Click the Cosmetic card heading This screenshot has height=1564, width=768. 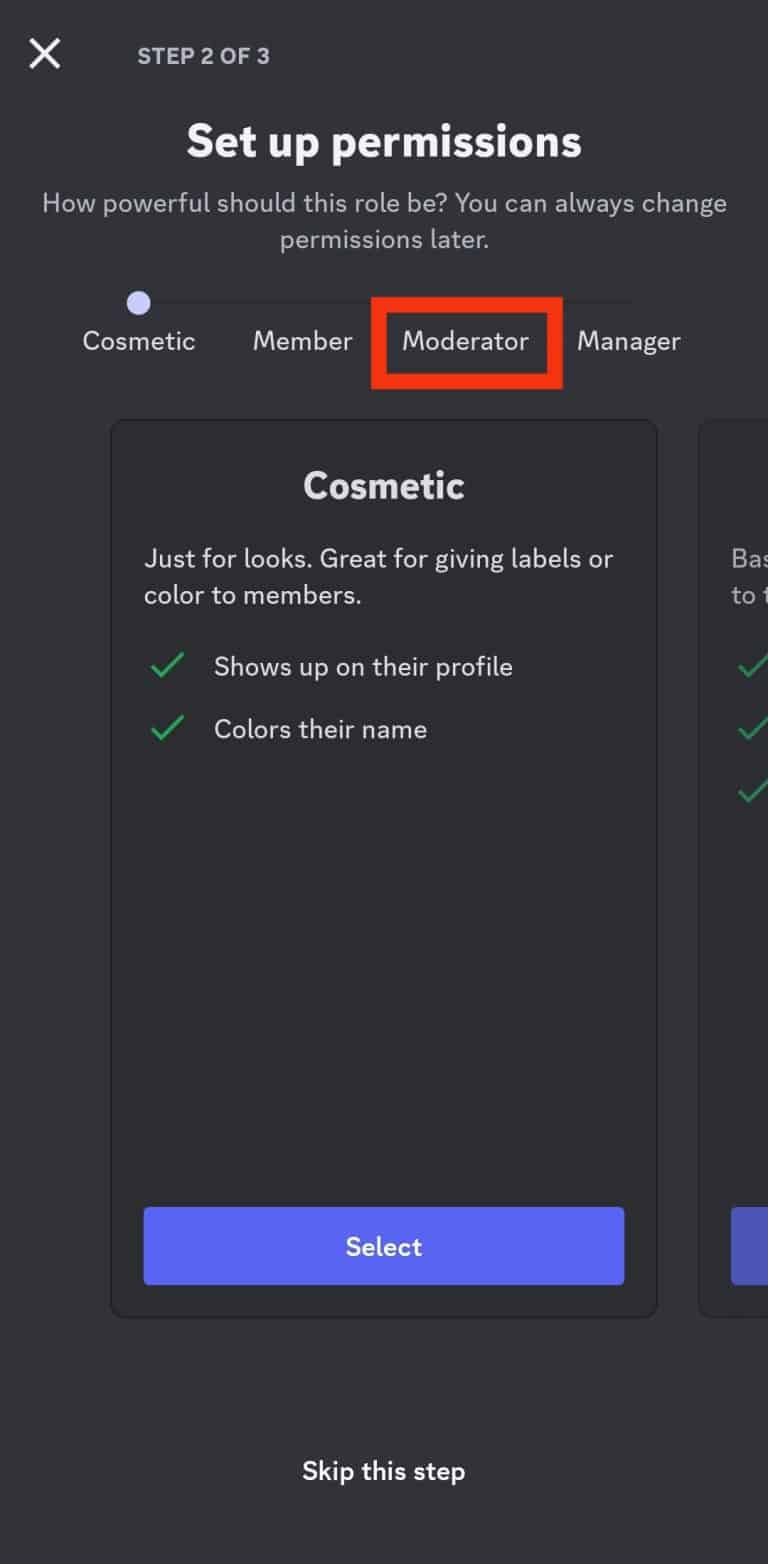click(x=383, y=485)
